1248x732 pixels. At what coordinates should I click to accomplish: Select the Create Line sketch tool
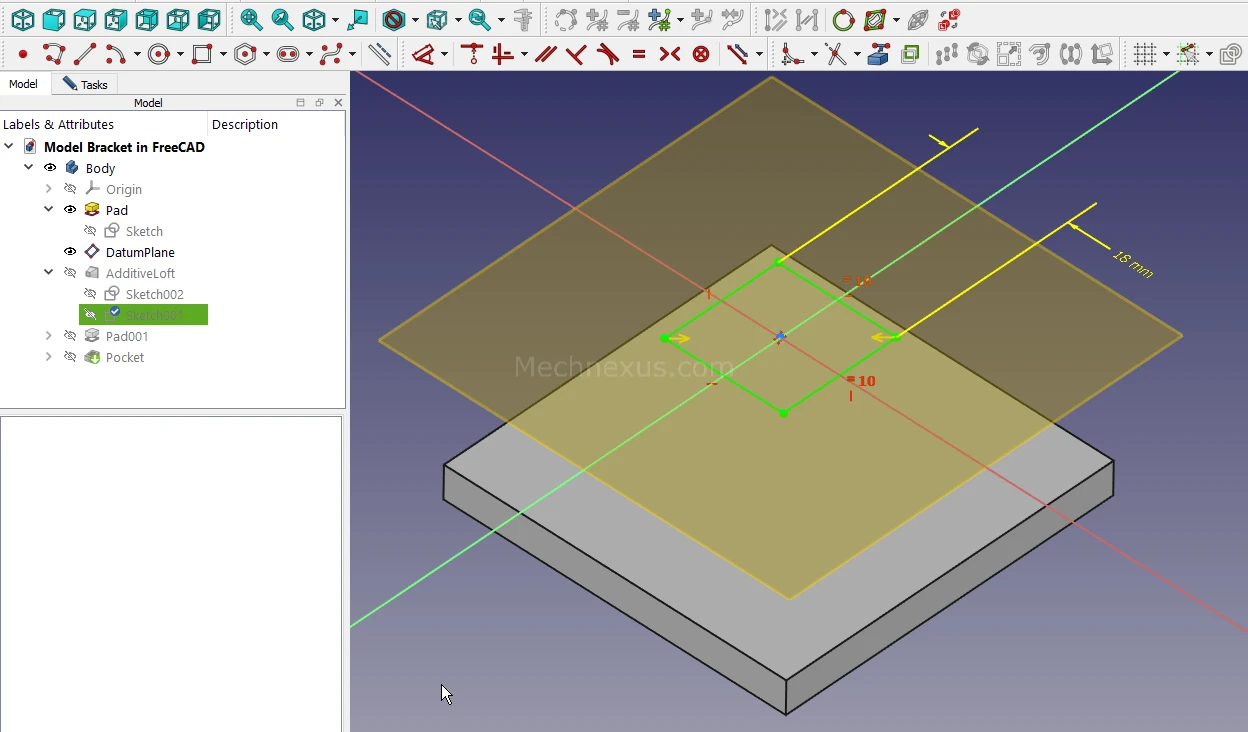pyautogui.click(x=85, y=54)
